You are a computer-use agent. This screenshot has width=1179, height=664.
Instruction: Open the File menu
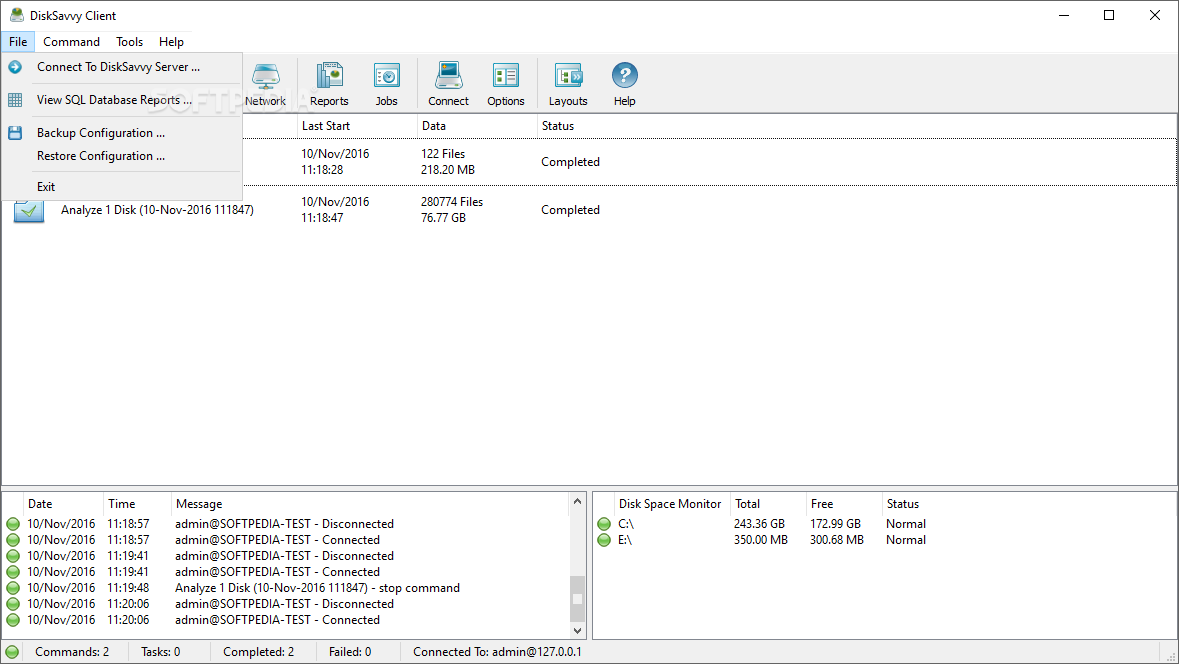[x=18, y=42]
